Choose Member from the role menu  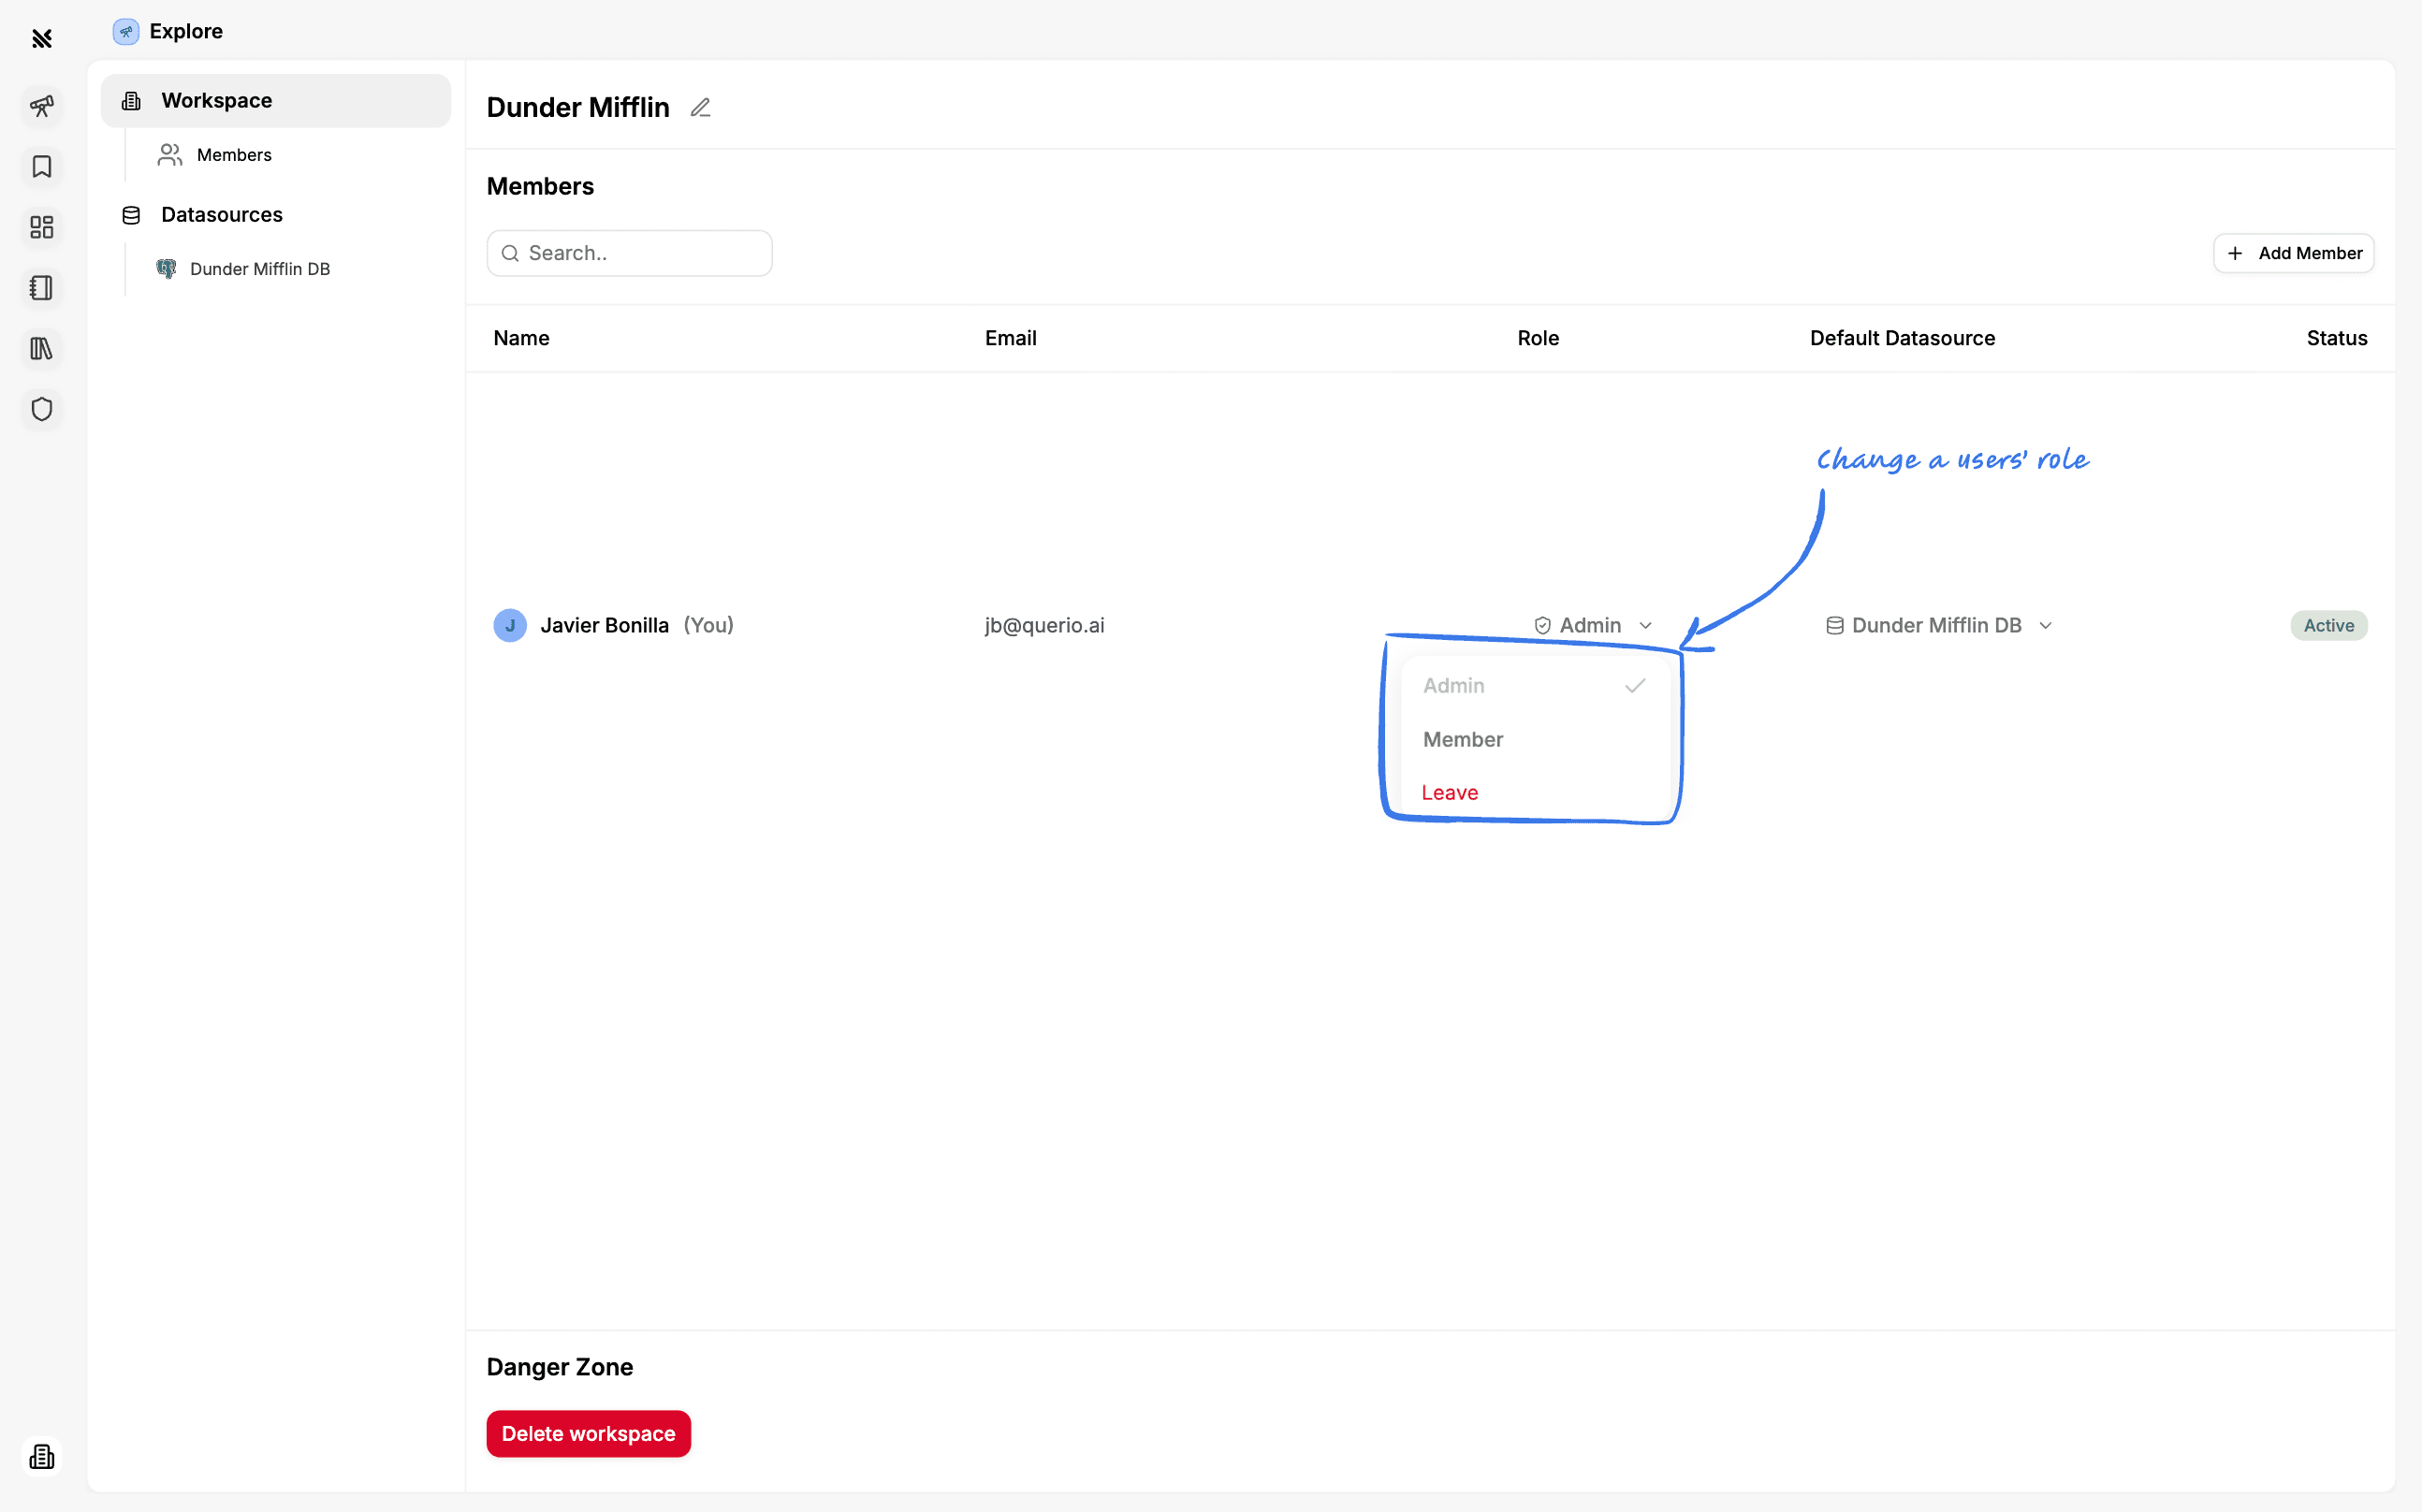point(1463,740)
